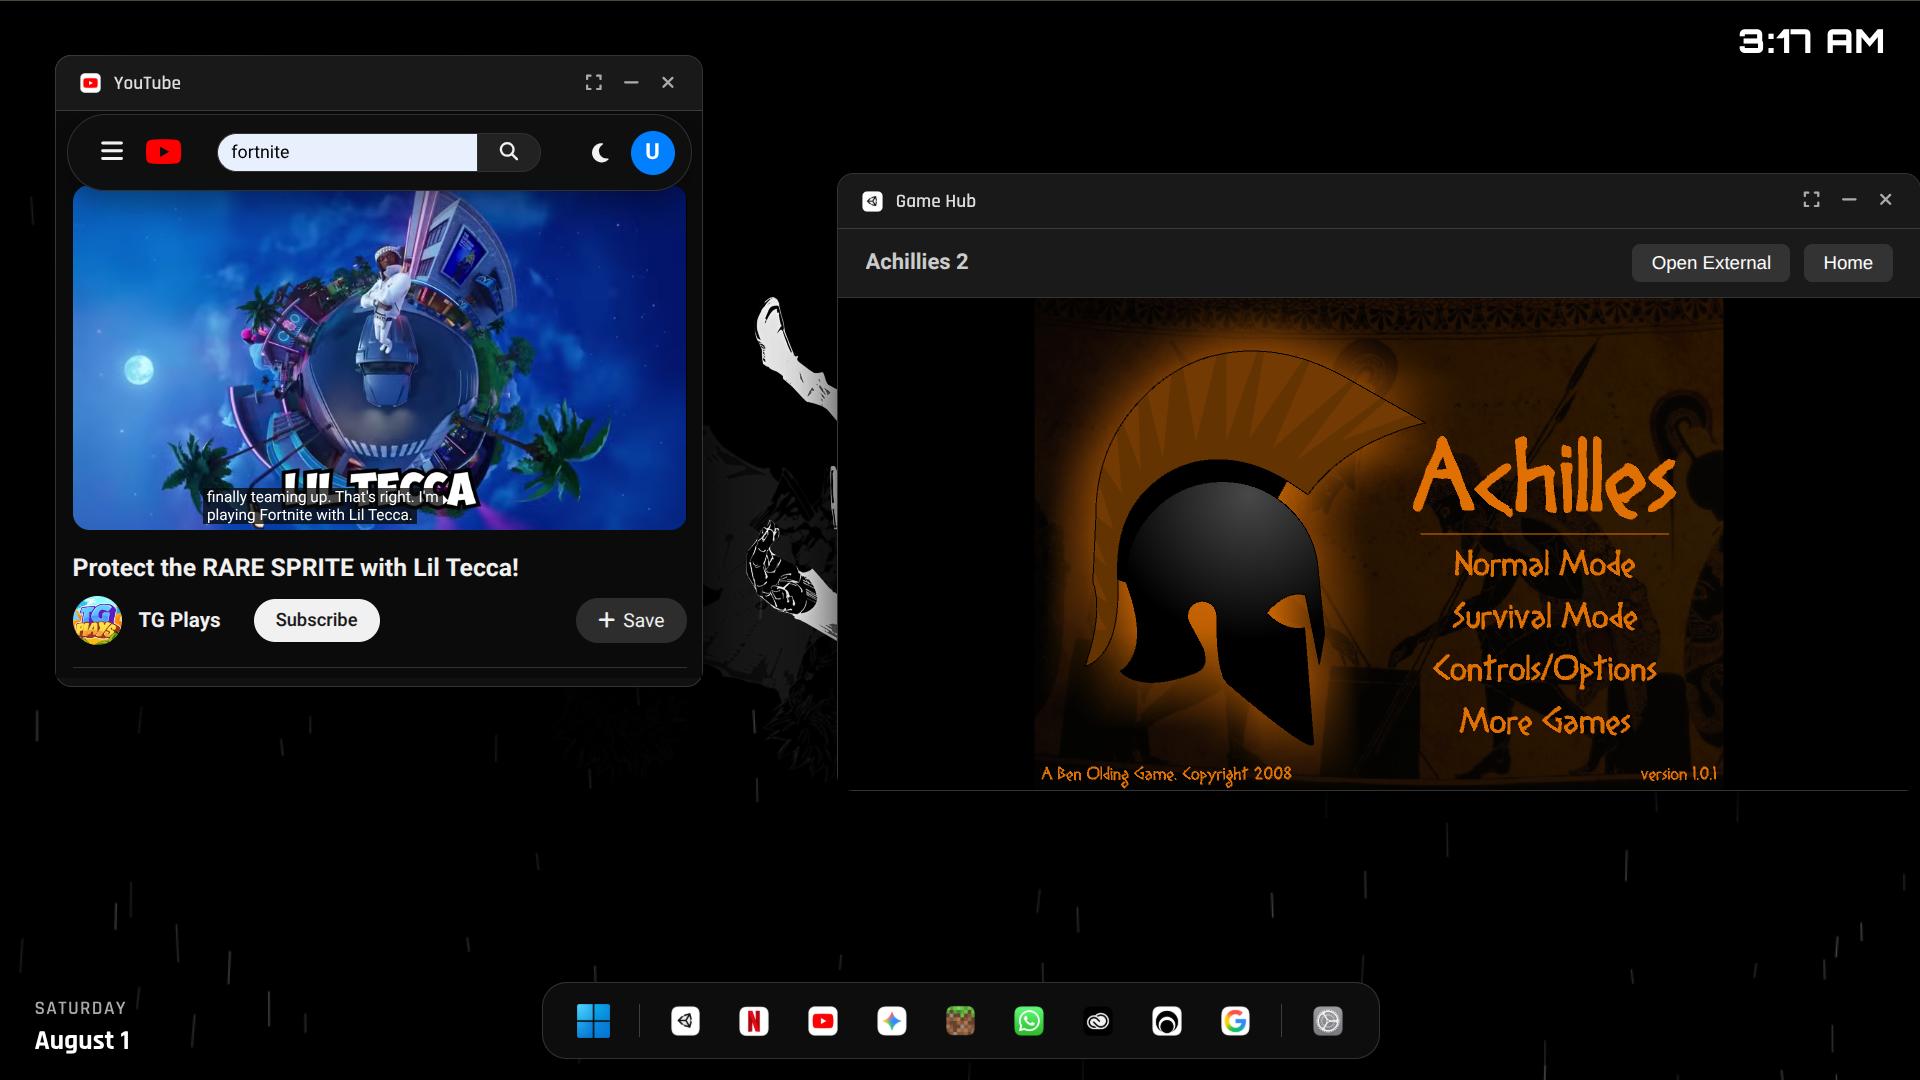Select Survival Mode in Achilles menu
This screenshot has width=1920, height=1080.
(x=1544, y=617)
